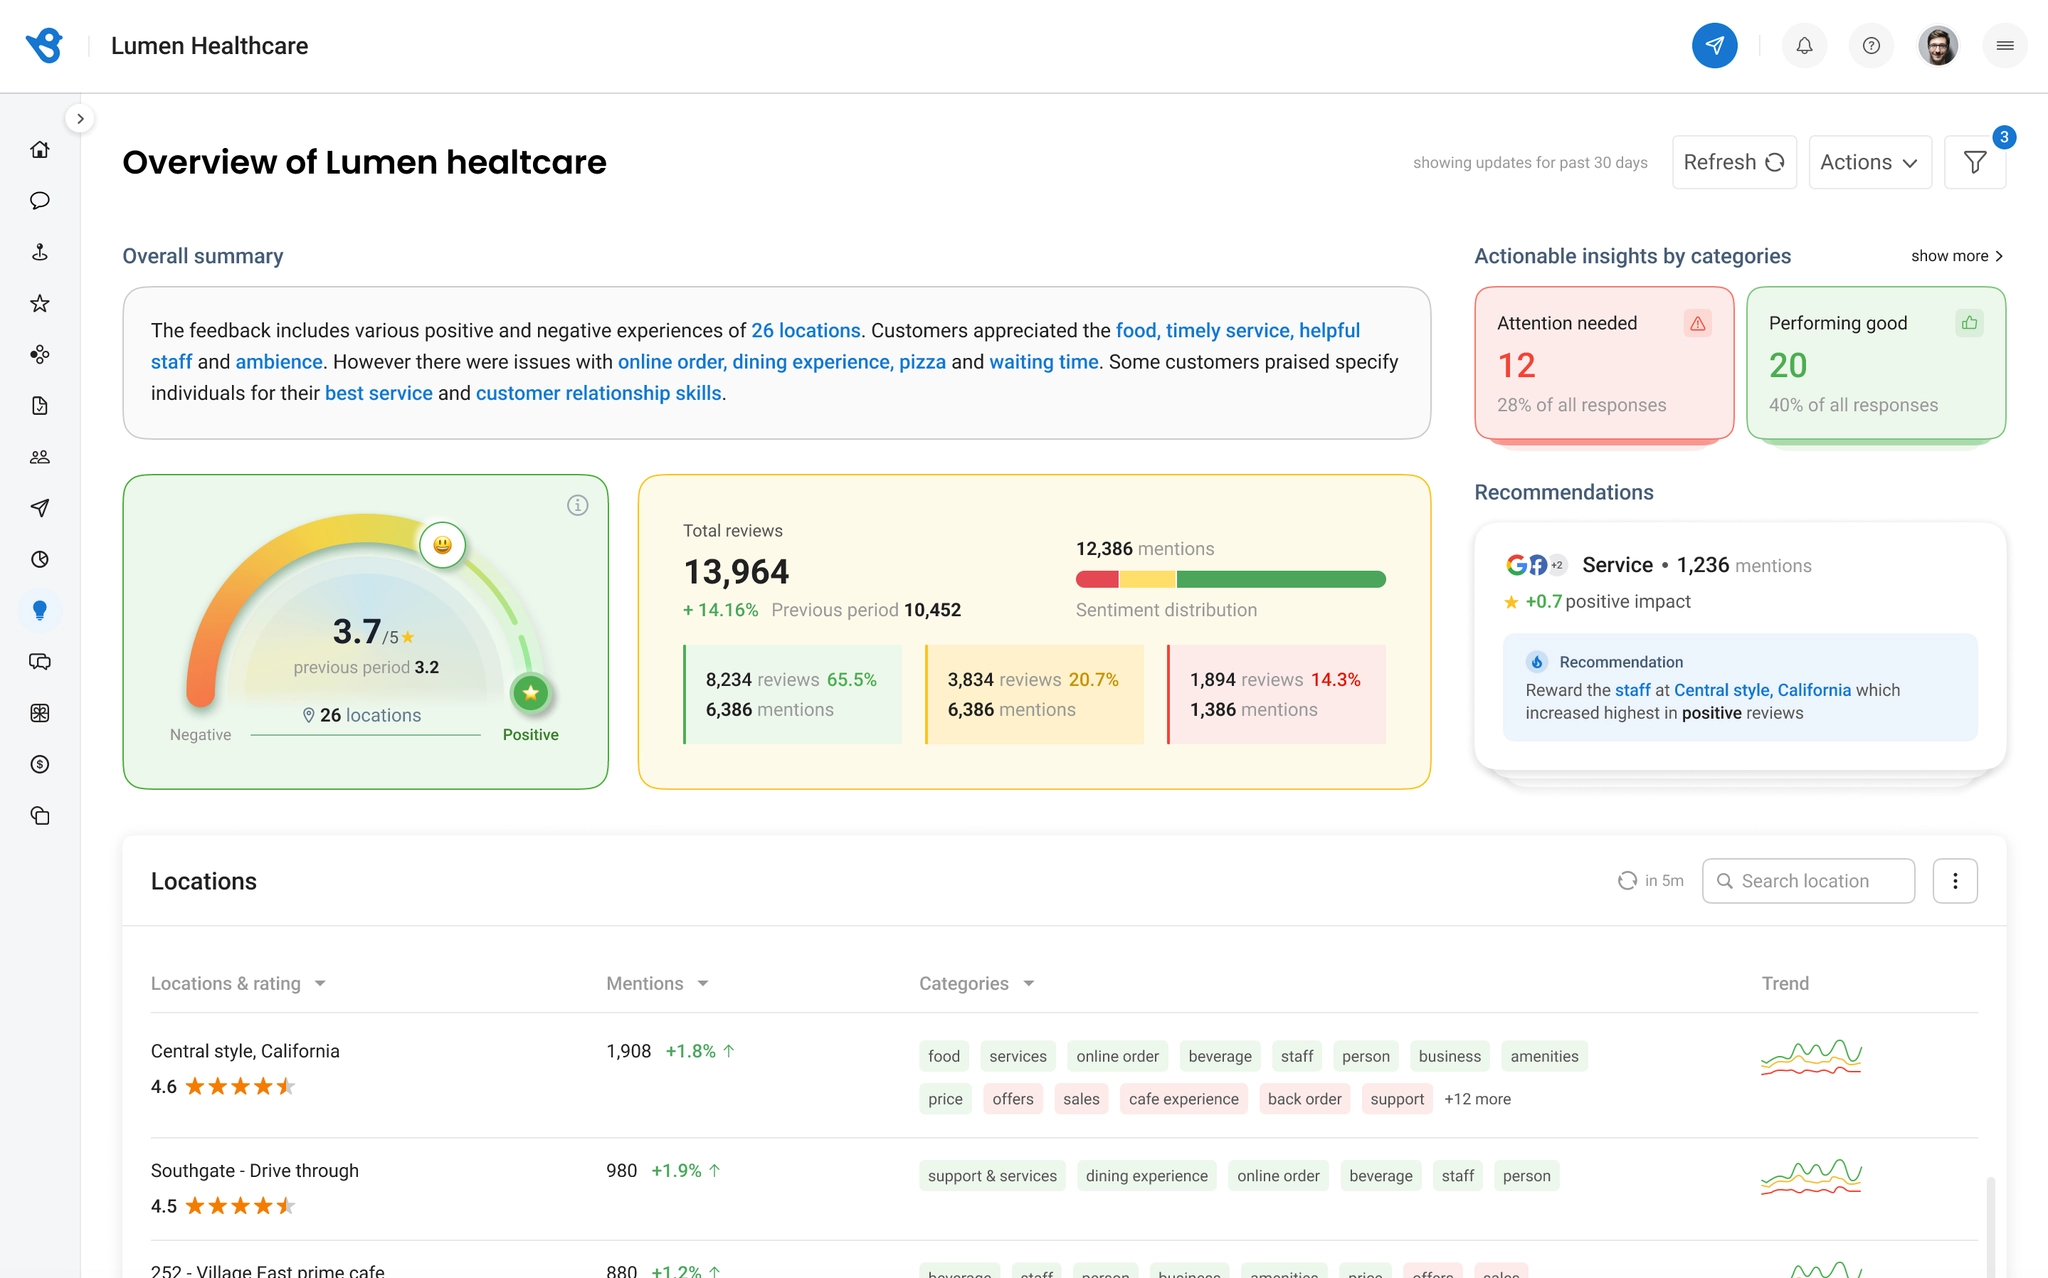Viewport: 2048px width, 1278px height.
Task: Click the 'support & services' tag in Southgate row
Action: [992, 1176]
